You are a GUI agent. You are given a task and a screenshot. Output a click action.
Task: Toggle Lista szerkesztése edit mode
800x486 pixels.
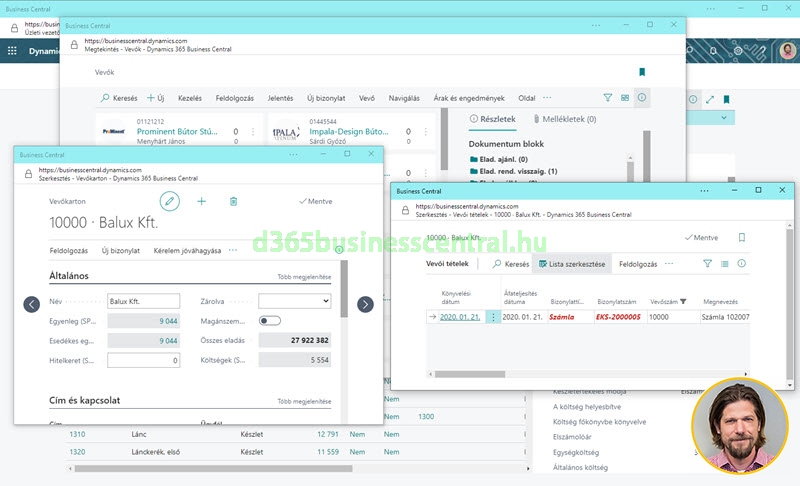tap(572, 264)
